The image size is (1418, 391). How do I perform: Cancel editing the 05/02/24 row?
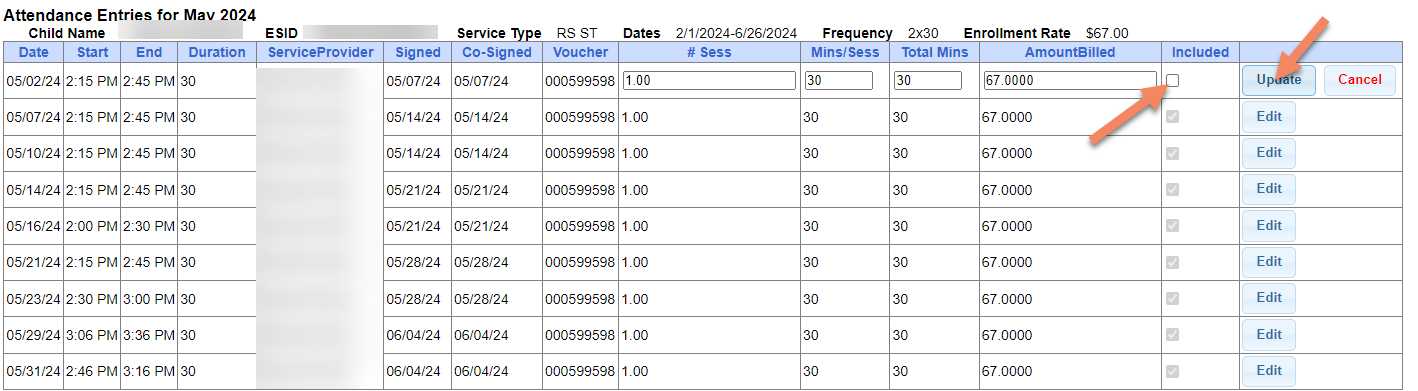point(1359,80)
